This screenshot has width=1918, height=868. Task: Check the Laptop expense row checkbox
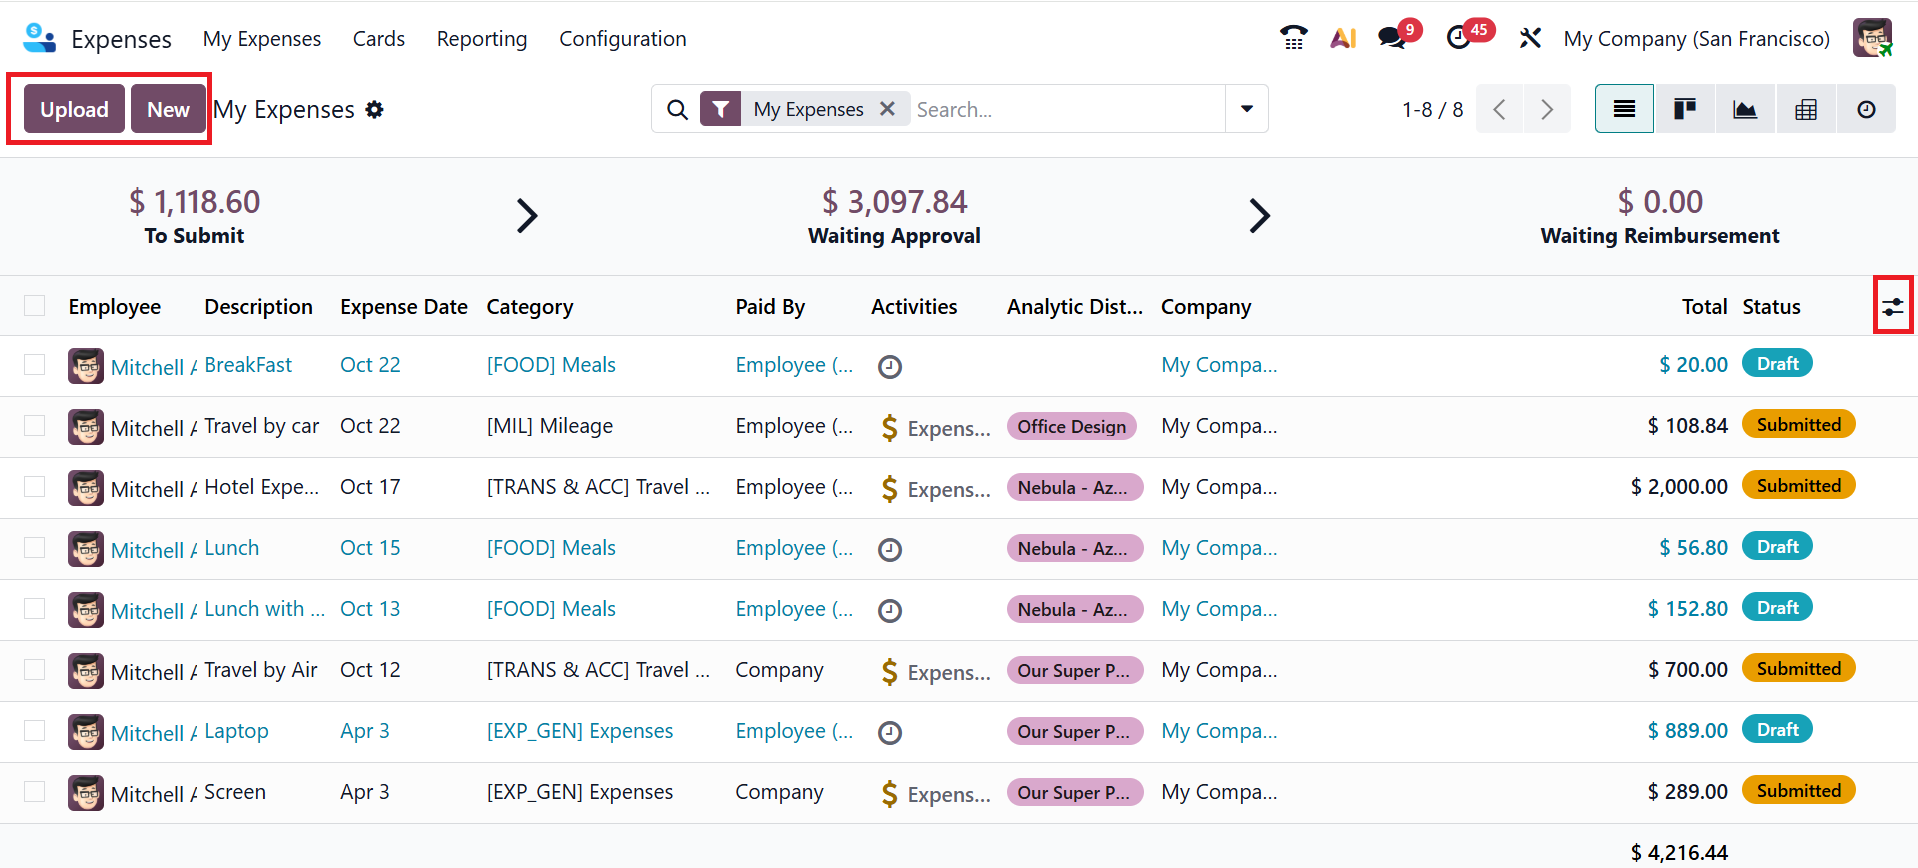pos(35,731)
